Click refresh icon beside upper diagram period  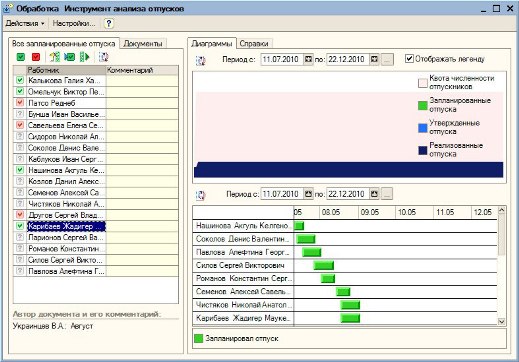pyautogui.click(x=201, y=60)
